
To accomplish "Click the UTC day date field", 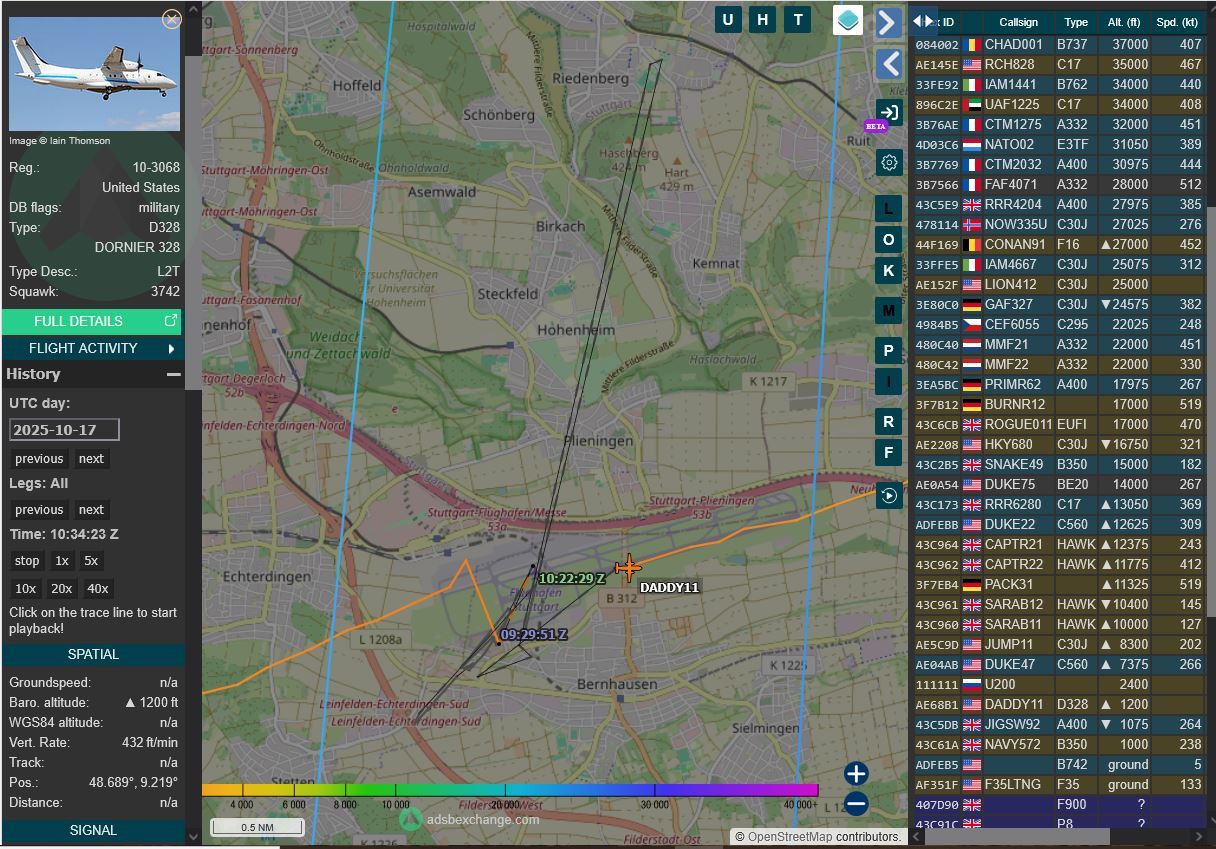I will click(x=64, y=430).
